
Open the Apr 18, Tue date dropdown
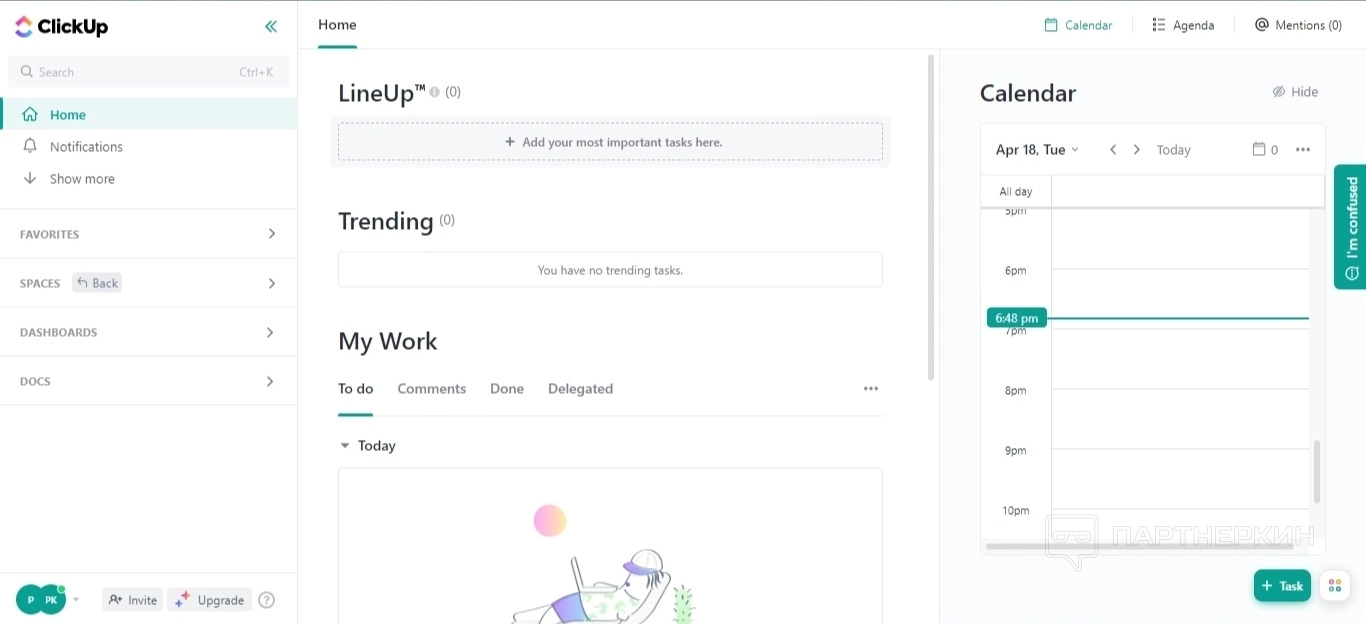(1037, 150)
